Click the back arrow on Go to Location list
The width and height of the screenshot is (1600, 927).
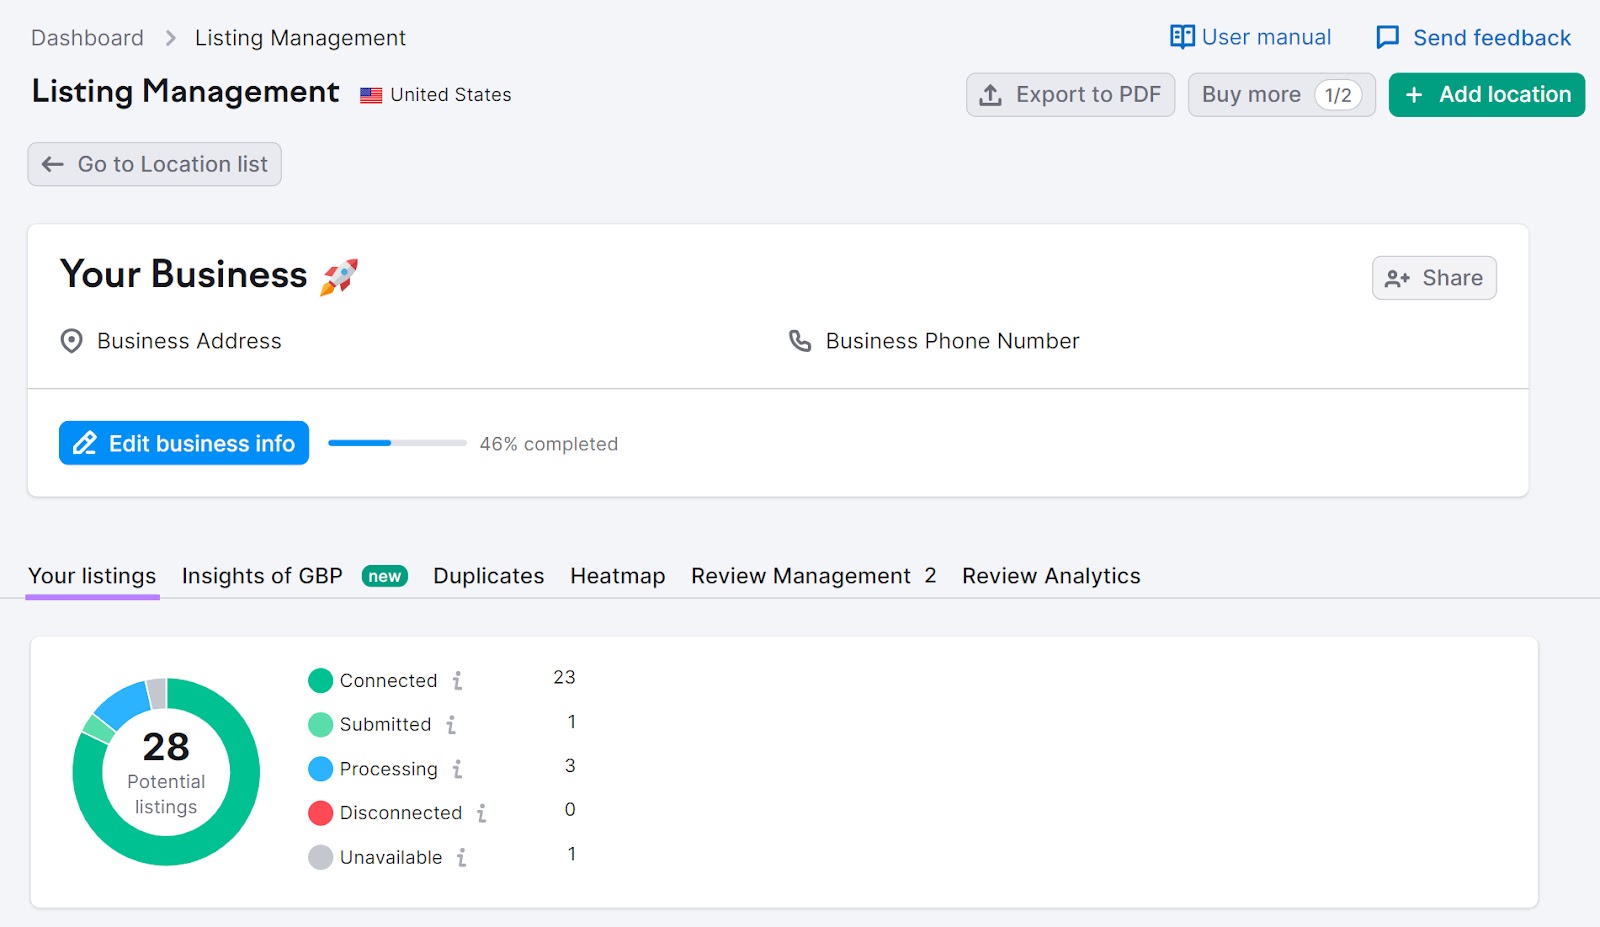pyautogui.click(x=52, y=164)
